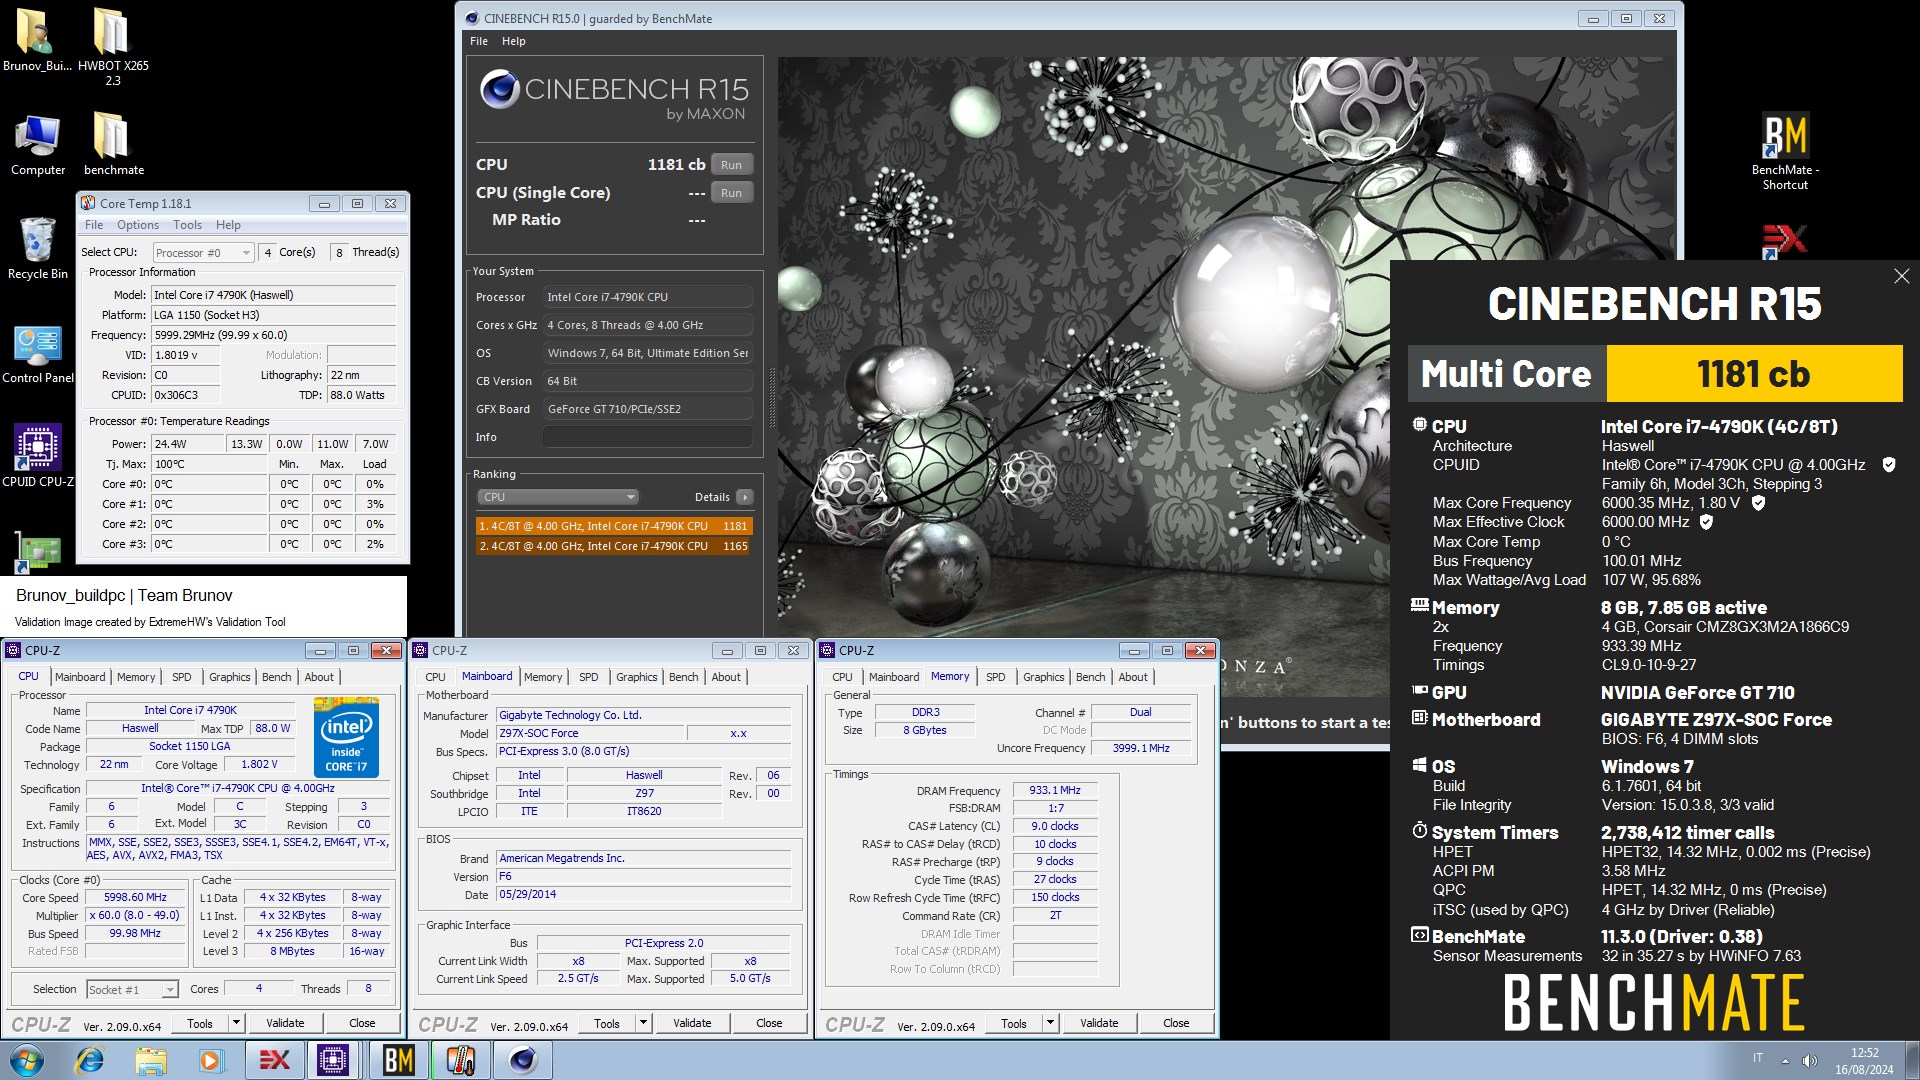Open the File menu in Cinebench

pyautogui.click(x=479, y=41)
